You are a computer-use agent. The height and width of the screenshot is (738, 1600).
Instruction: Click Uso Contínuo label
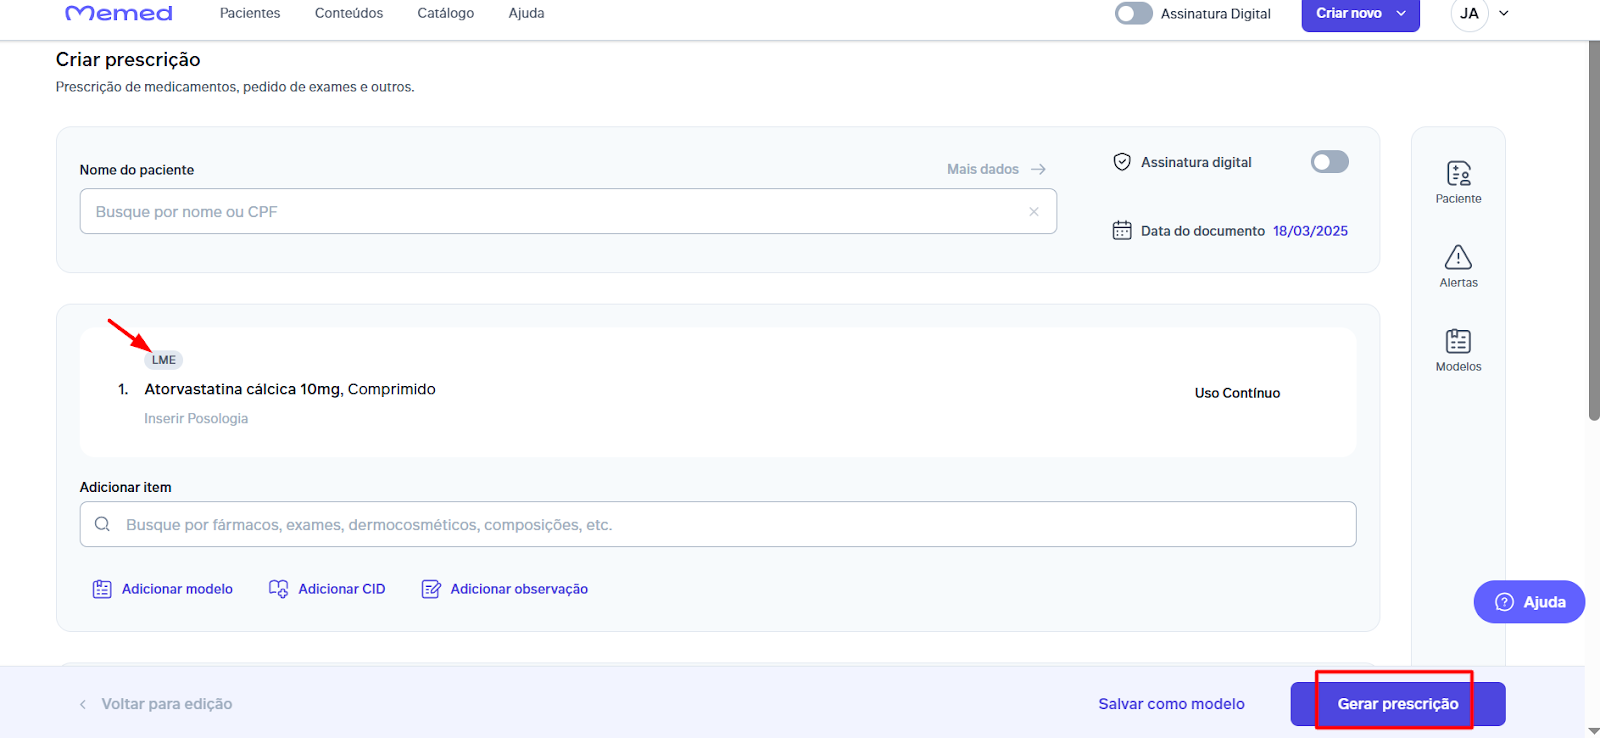pyautogui.click(x=1237, y=393)
